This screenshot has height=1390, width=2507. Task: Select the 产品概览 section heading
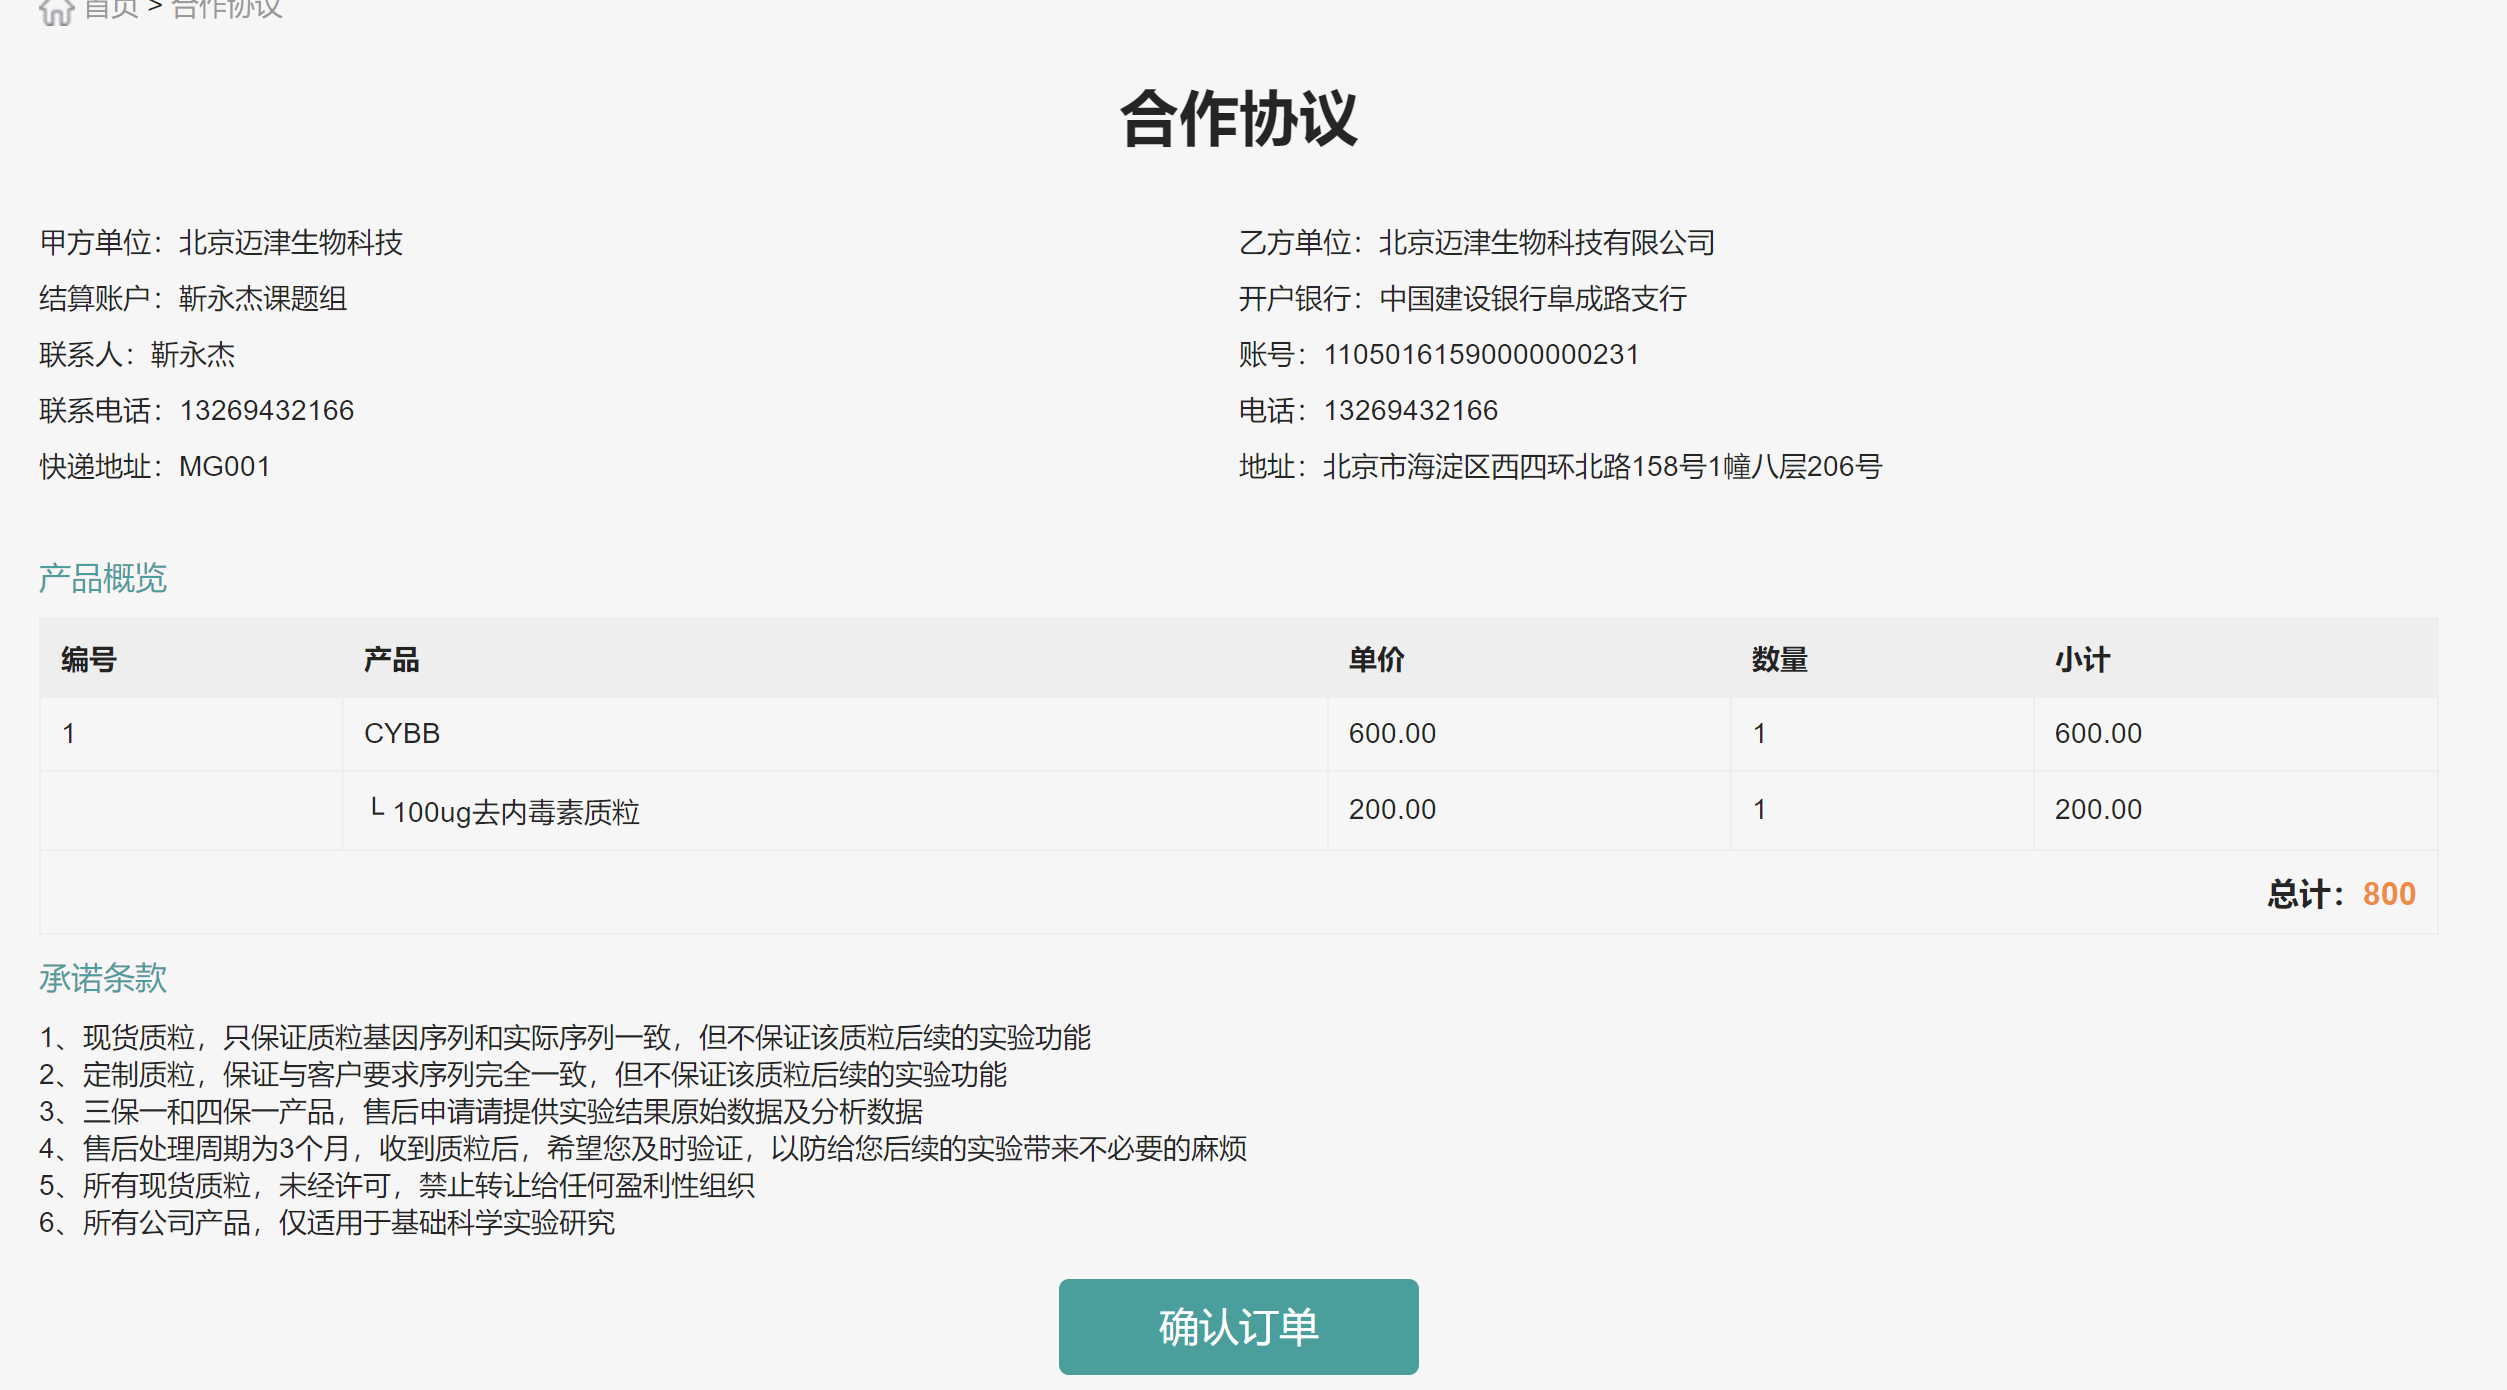pyautogui.click(x=102, y=578)
